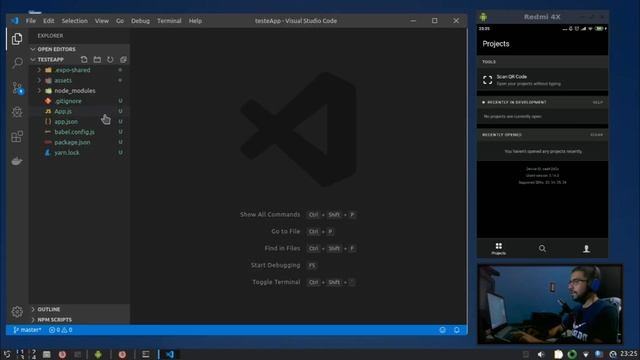Image resolution: width=640 pixels, height=360 pixels.
Task: Click the Android icon in Redmi 4X titlebar
Action: pyautogui.click(x=484, y=17)
